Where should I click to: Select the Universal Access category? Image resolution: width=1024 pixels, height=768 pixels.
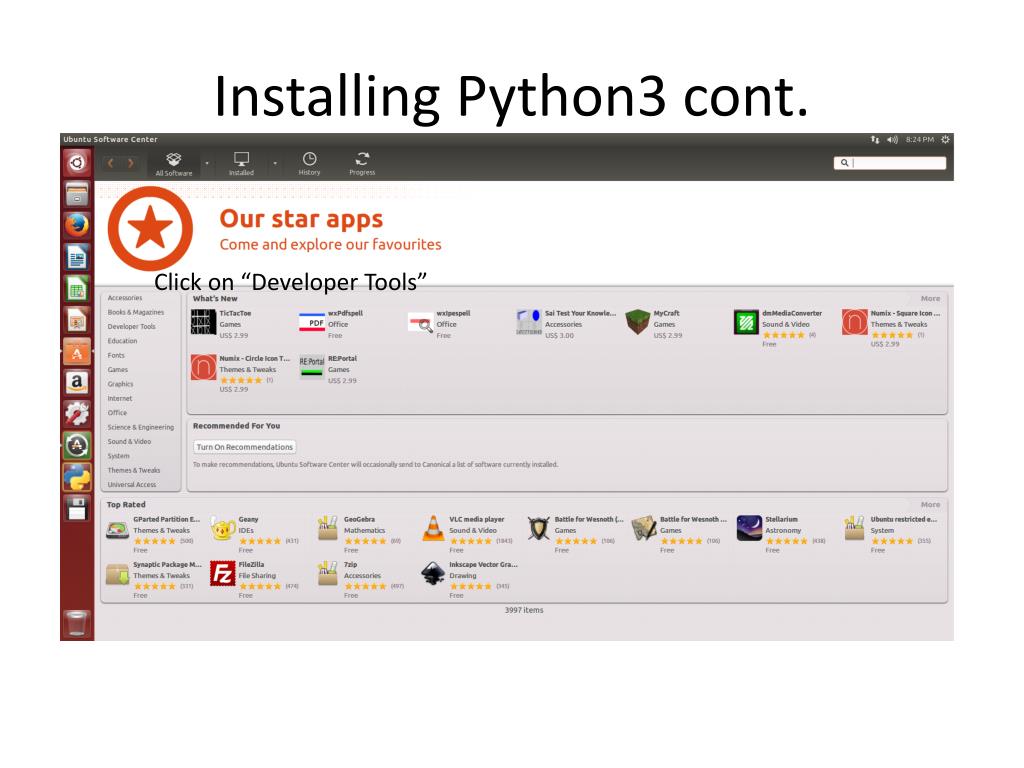(132, 485)
